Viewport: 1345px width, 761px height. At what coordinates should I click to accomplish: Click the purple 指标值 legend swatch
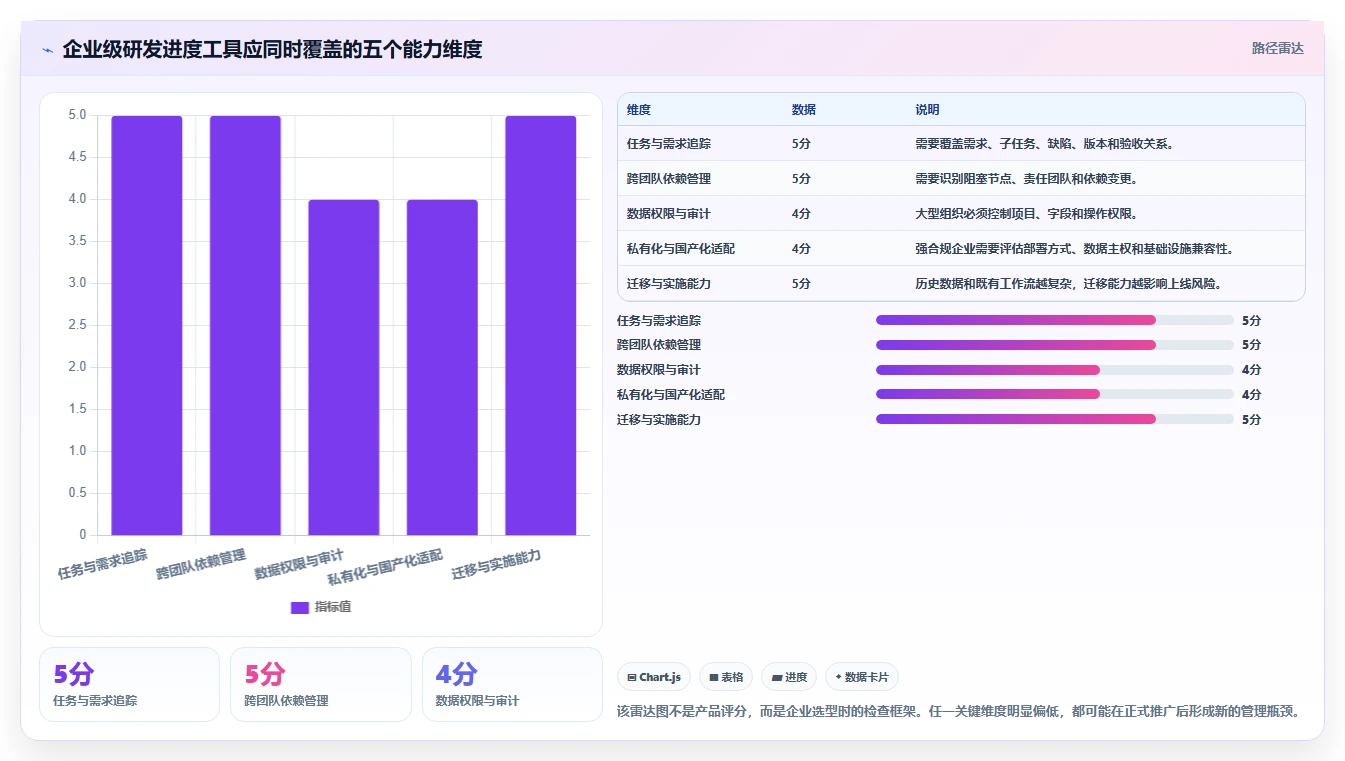tap(299, 608)
